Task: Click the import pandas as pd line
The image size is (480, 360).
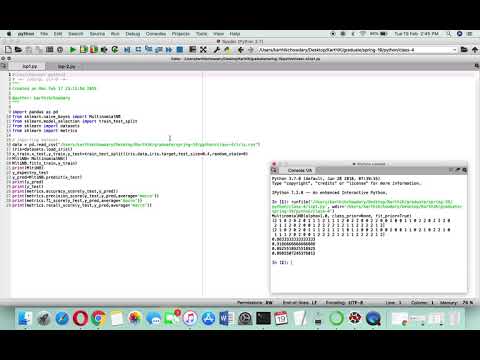Action: click(35, 112)
